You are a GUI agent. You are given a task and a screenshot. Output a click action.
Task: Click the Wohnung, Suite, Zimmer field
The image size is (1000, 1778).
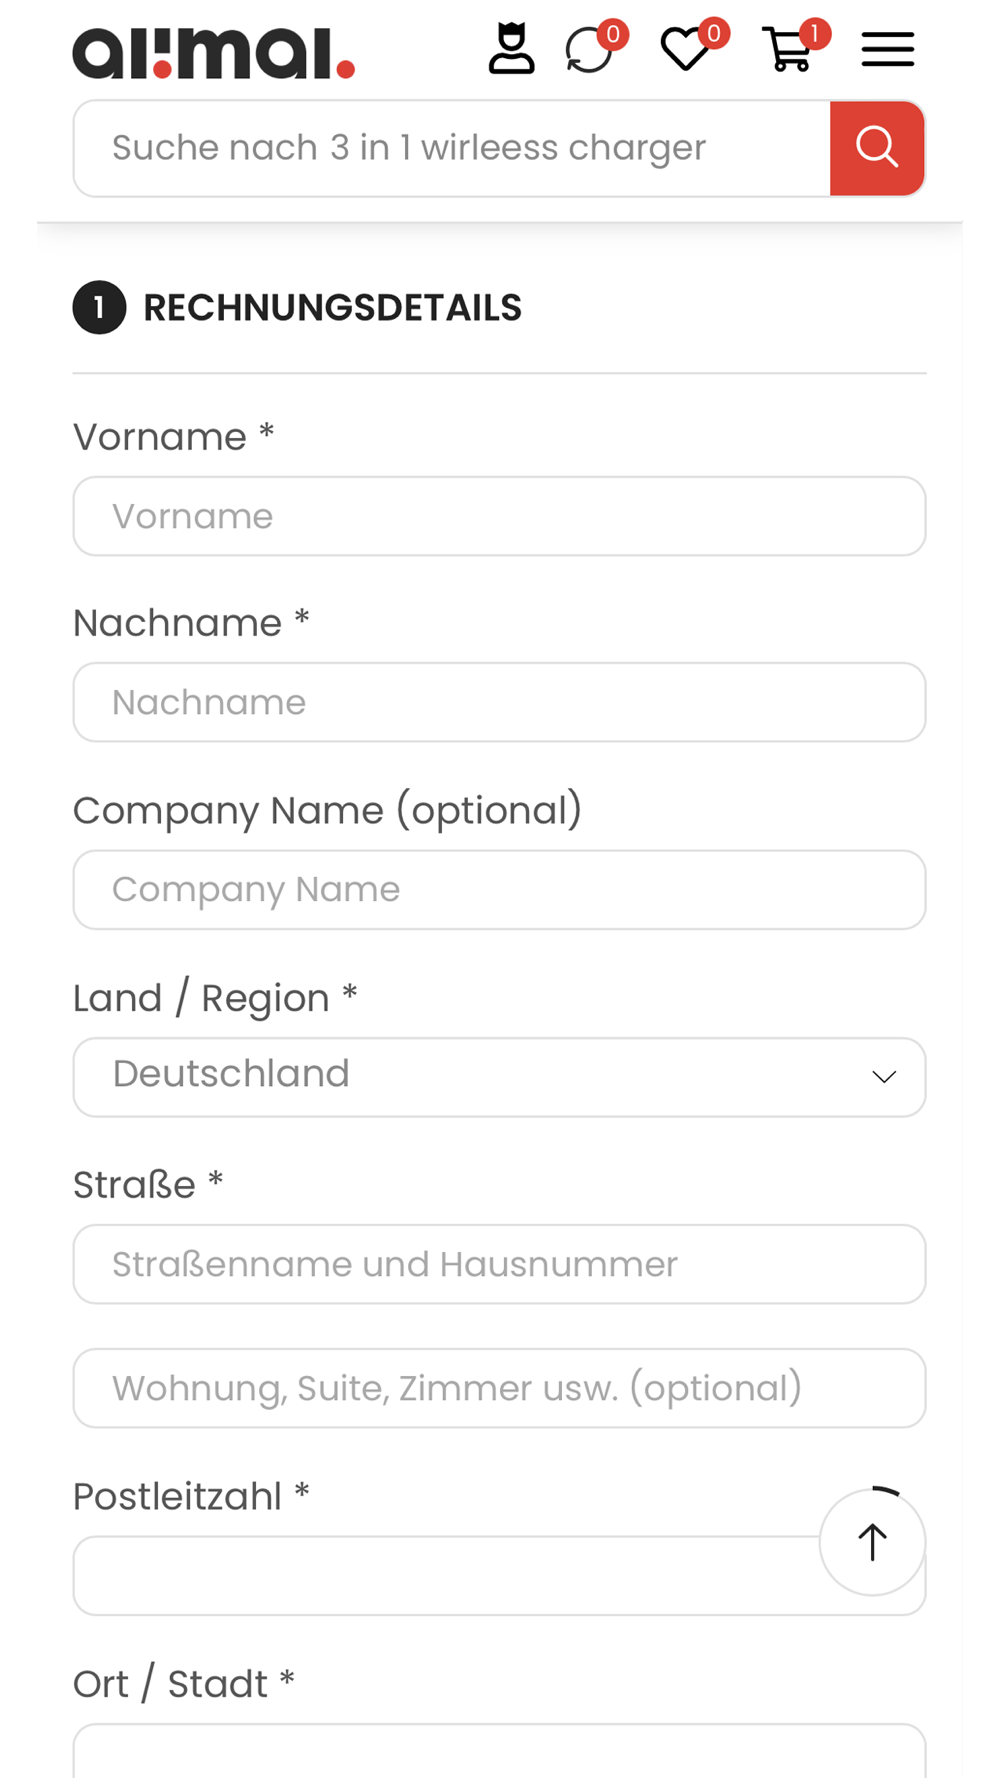[x=499, y=1388]
